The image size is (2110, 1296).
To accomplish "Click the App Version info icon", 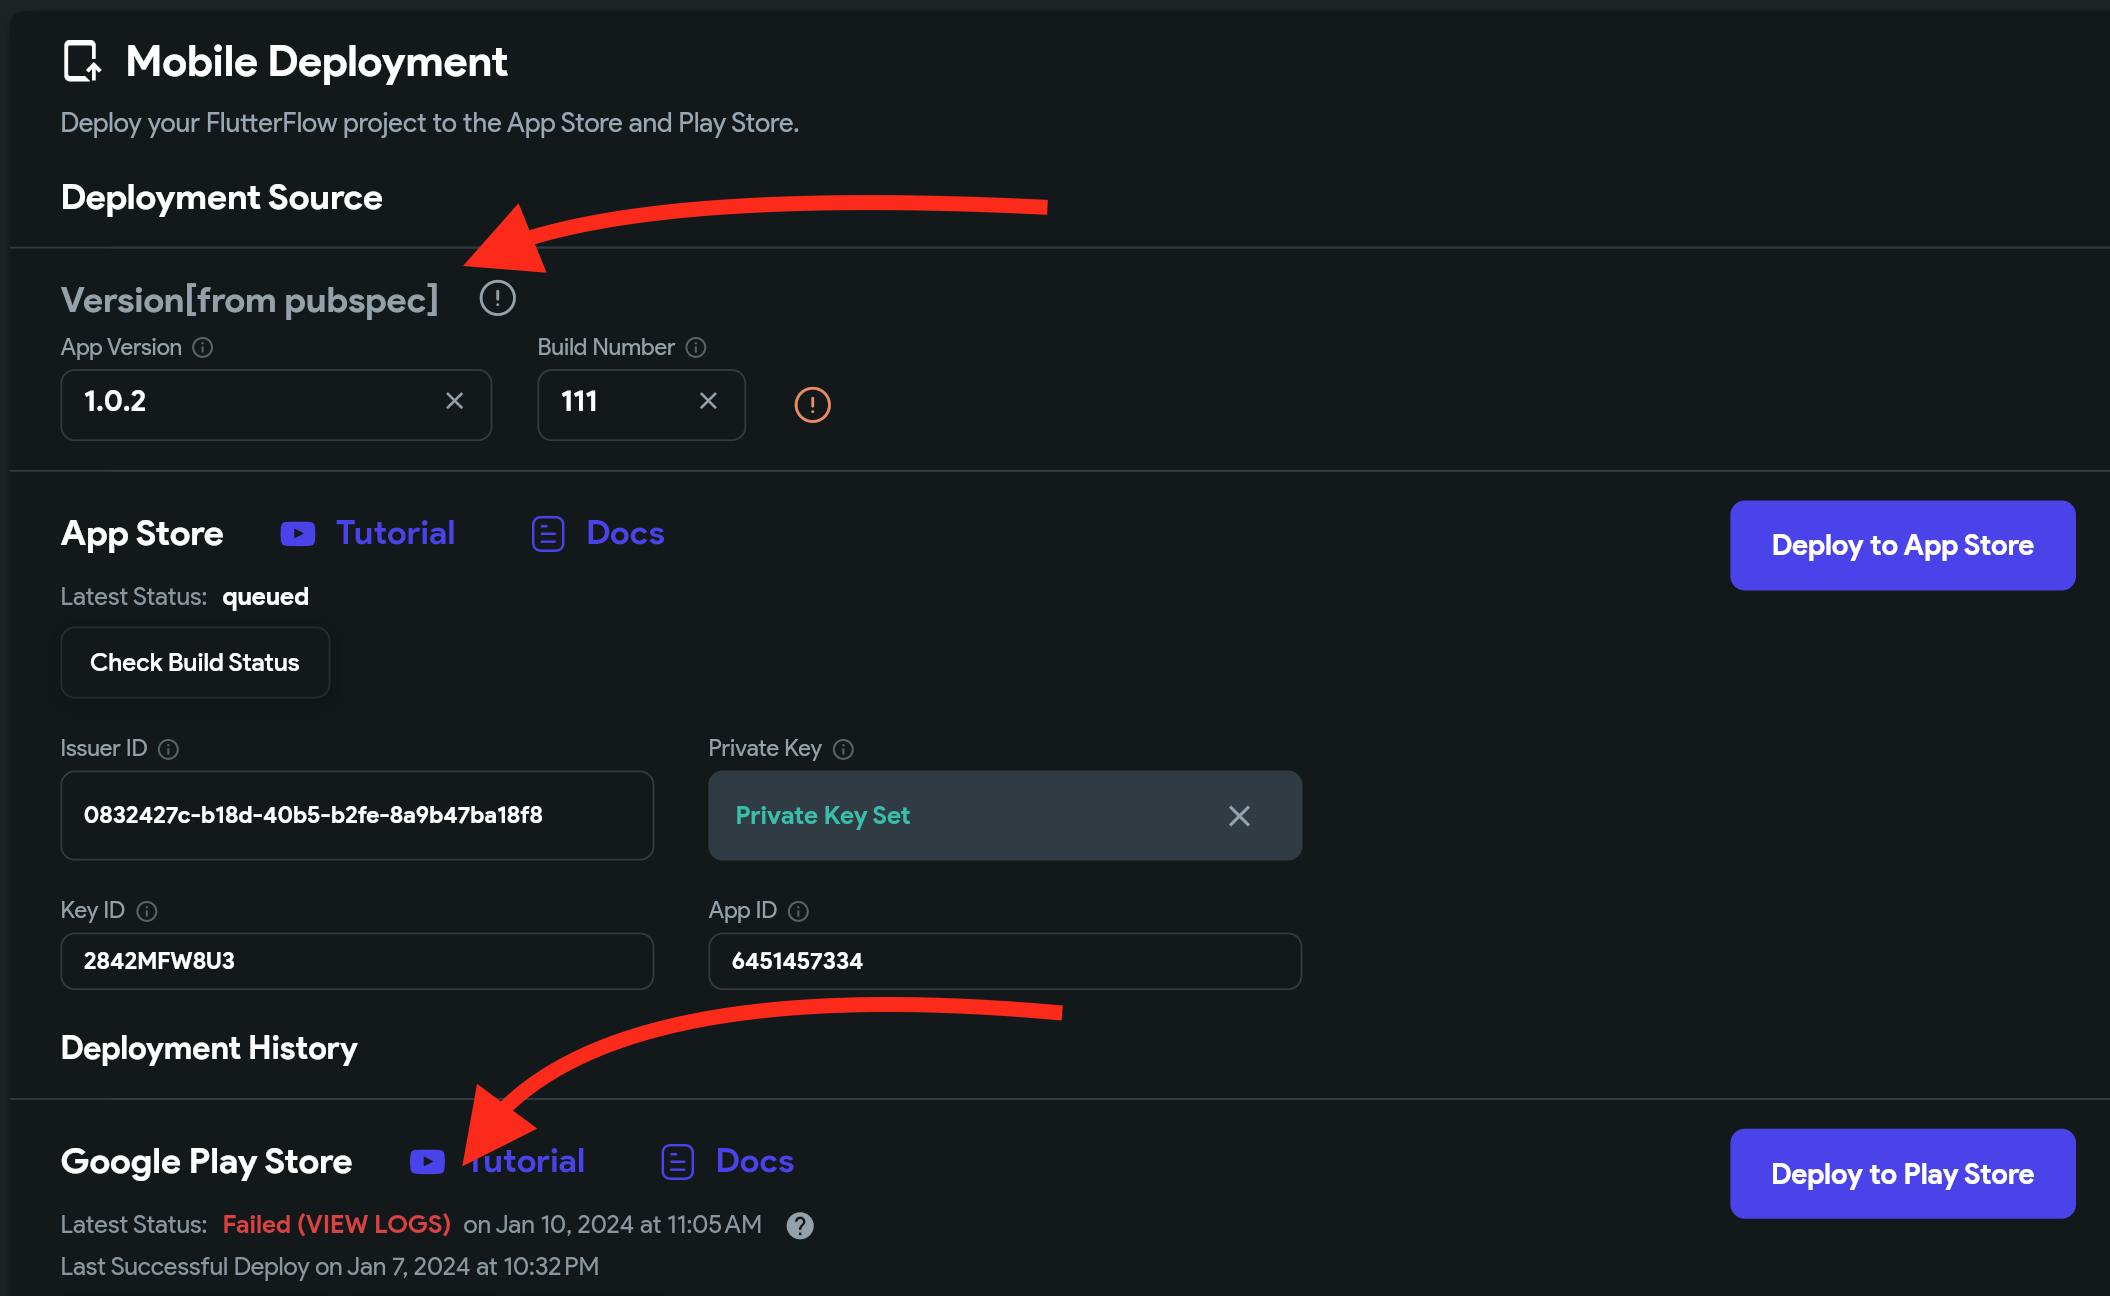I will pos(203,348).
